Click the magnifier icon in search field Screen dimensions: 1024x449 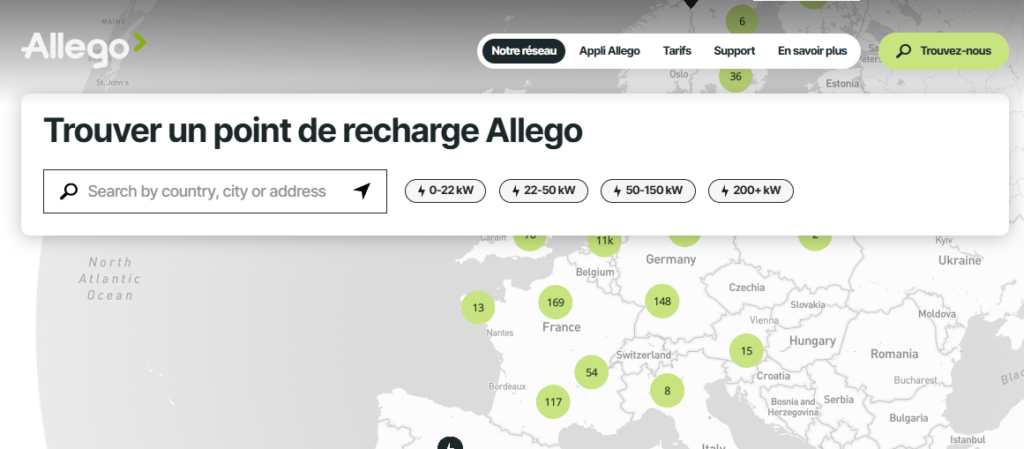pos(69,191)
